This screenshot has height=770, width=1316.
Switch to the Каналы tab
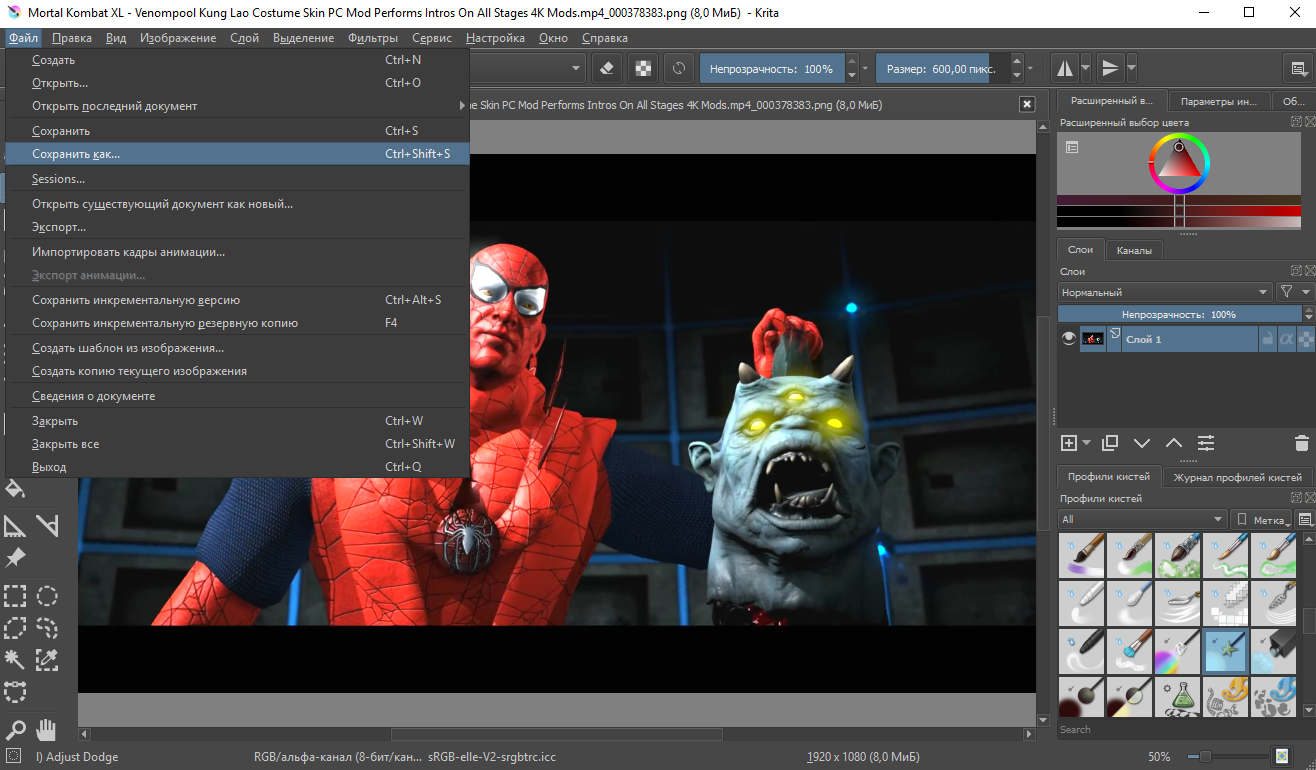click(x=1134, y=250)
